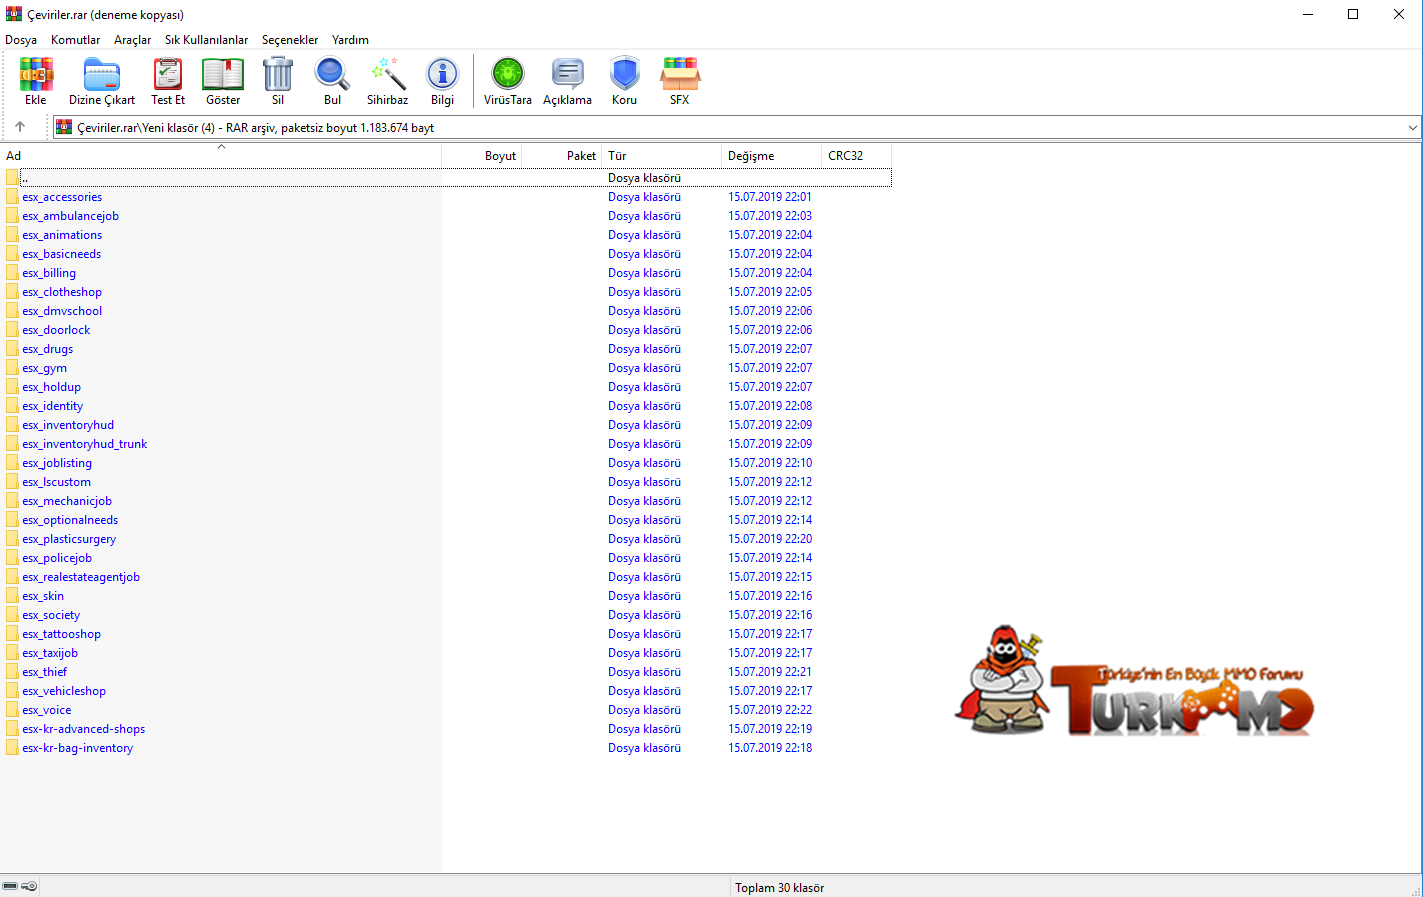Sort by the Paket column header

(562, 156)
